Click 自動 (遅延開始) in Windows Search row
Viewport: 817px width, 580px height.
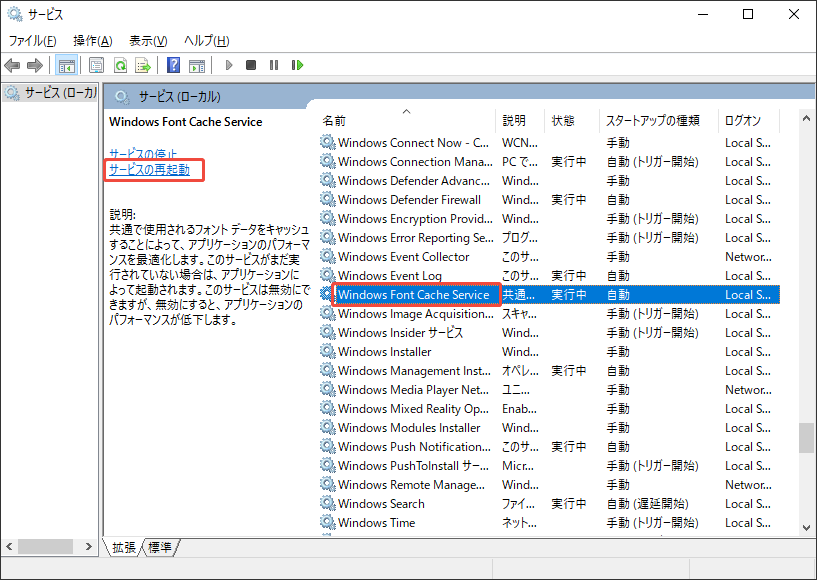pos(648,503)
